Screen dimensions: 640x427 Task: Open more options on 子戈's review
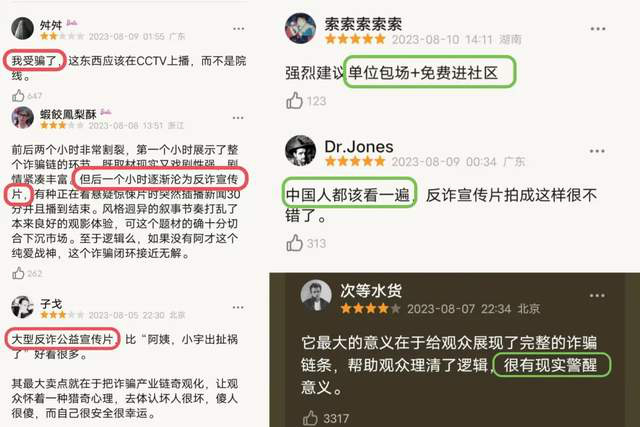pyautogui.click(x=238, y=307)
